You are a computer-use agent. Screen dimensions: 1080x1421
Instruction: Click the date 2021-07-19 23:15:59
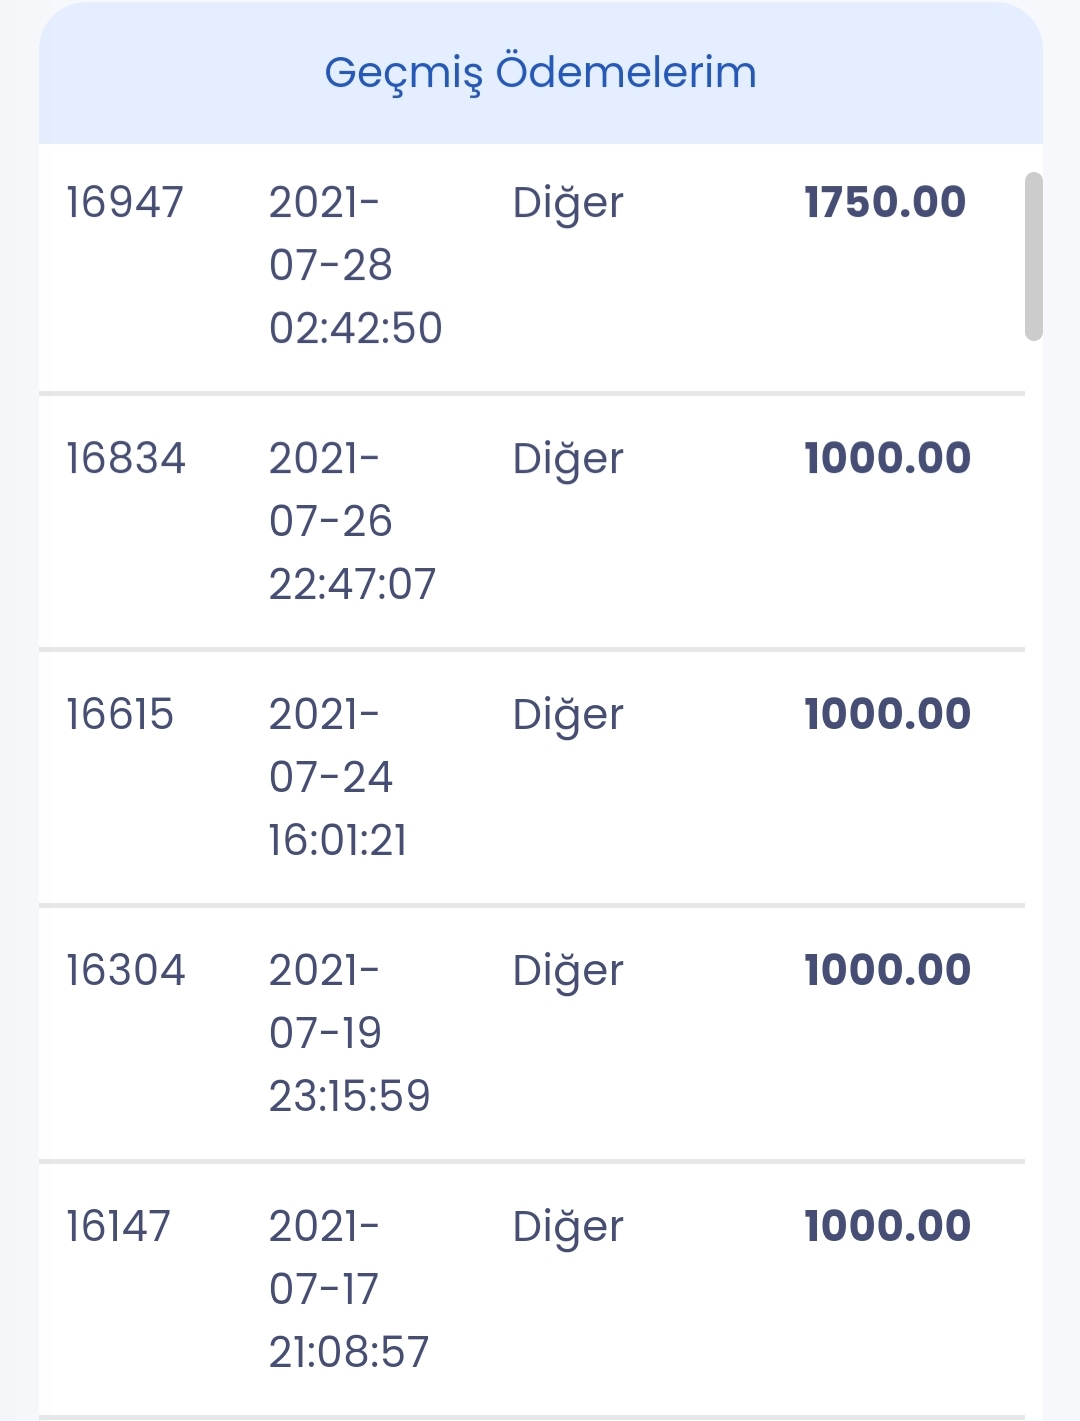tap(349, 1033)
